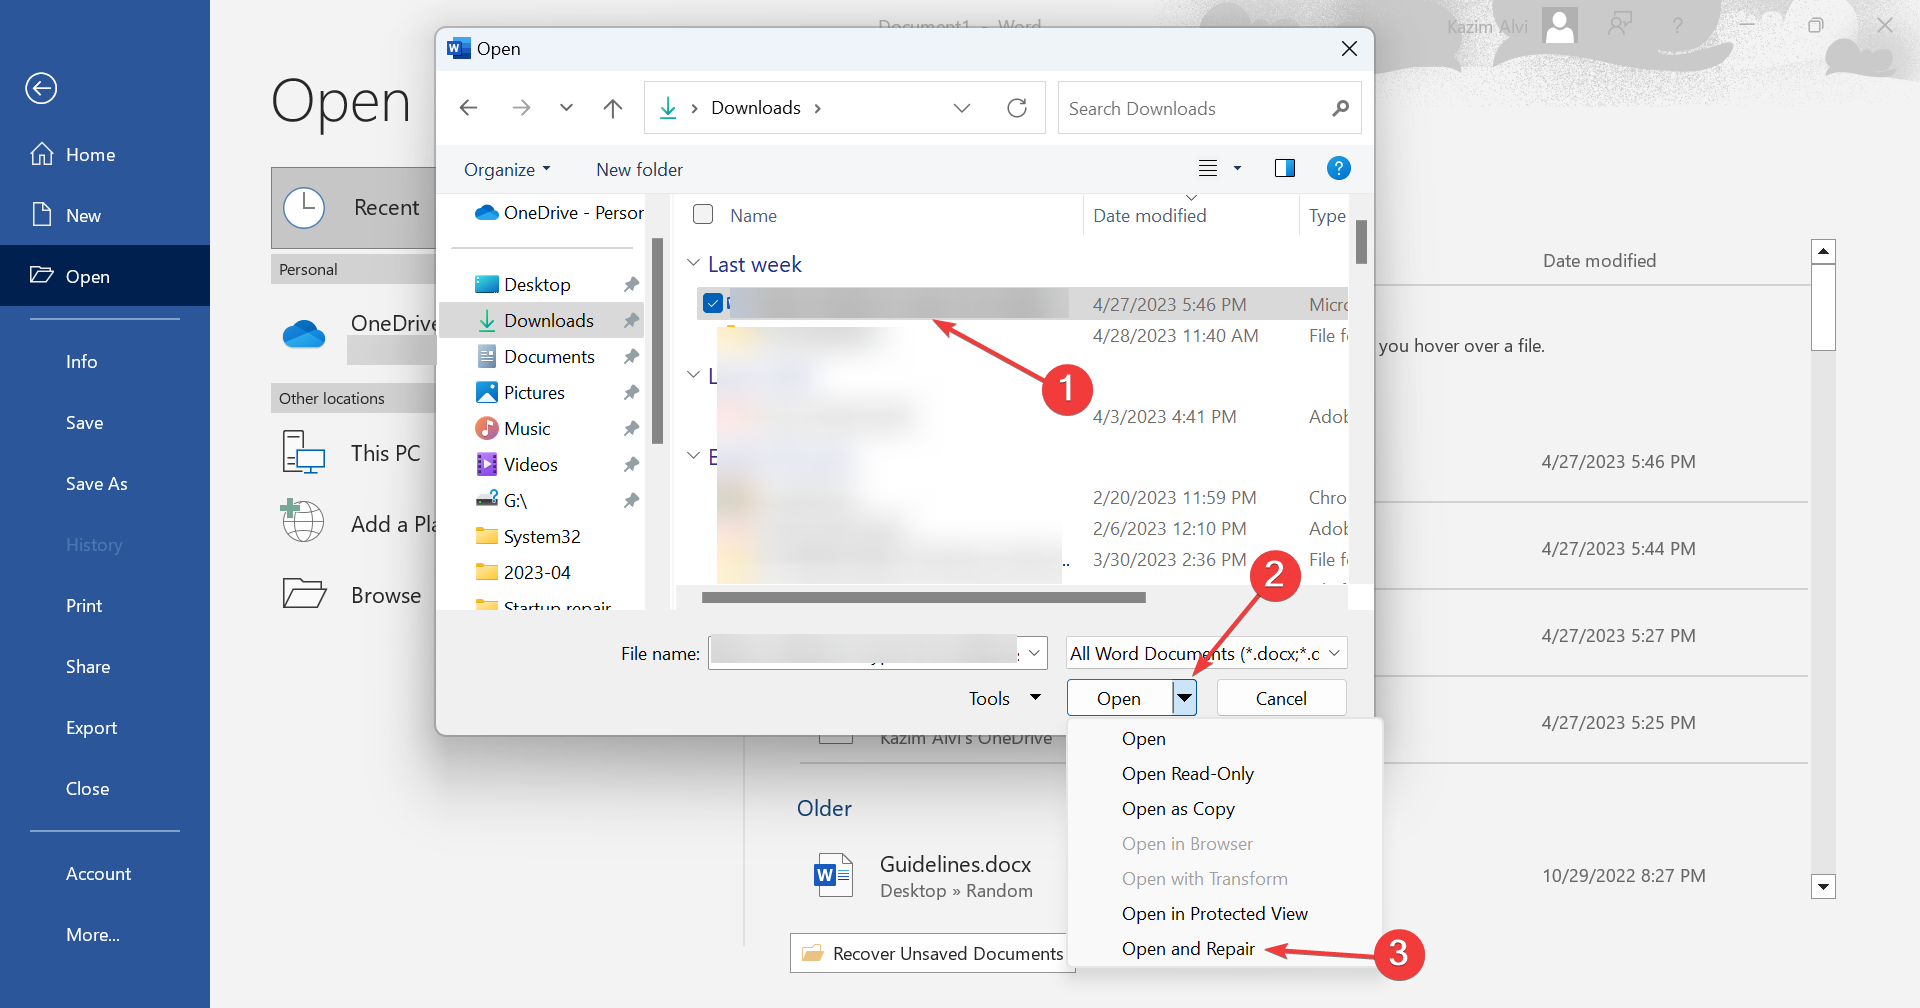The width and height of the screenshot is (1920, 1008).
Task: Select Recent clock icon
Action: point(304,208)
